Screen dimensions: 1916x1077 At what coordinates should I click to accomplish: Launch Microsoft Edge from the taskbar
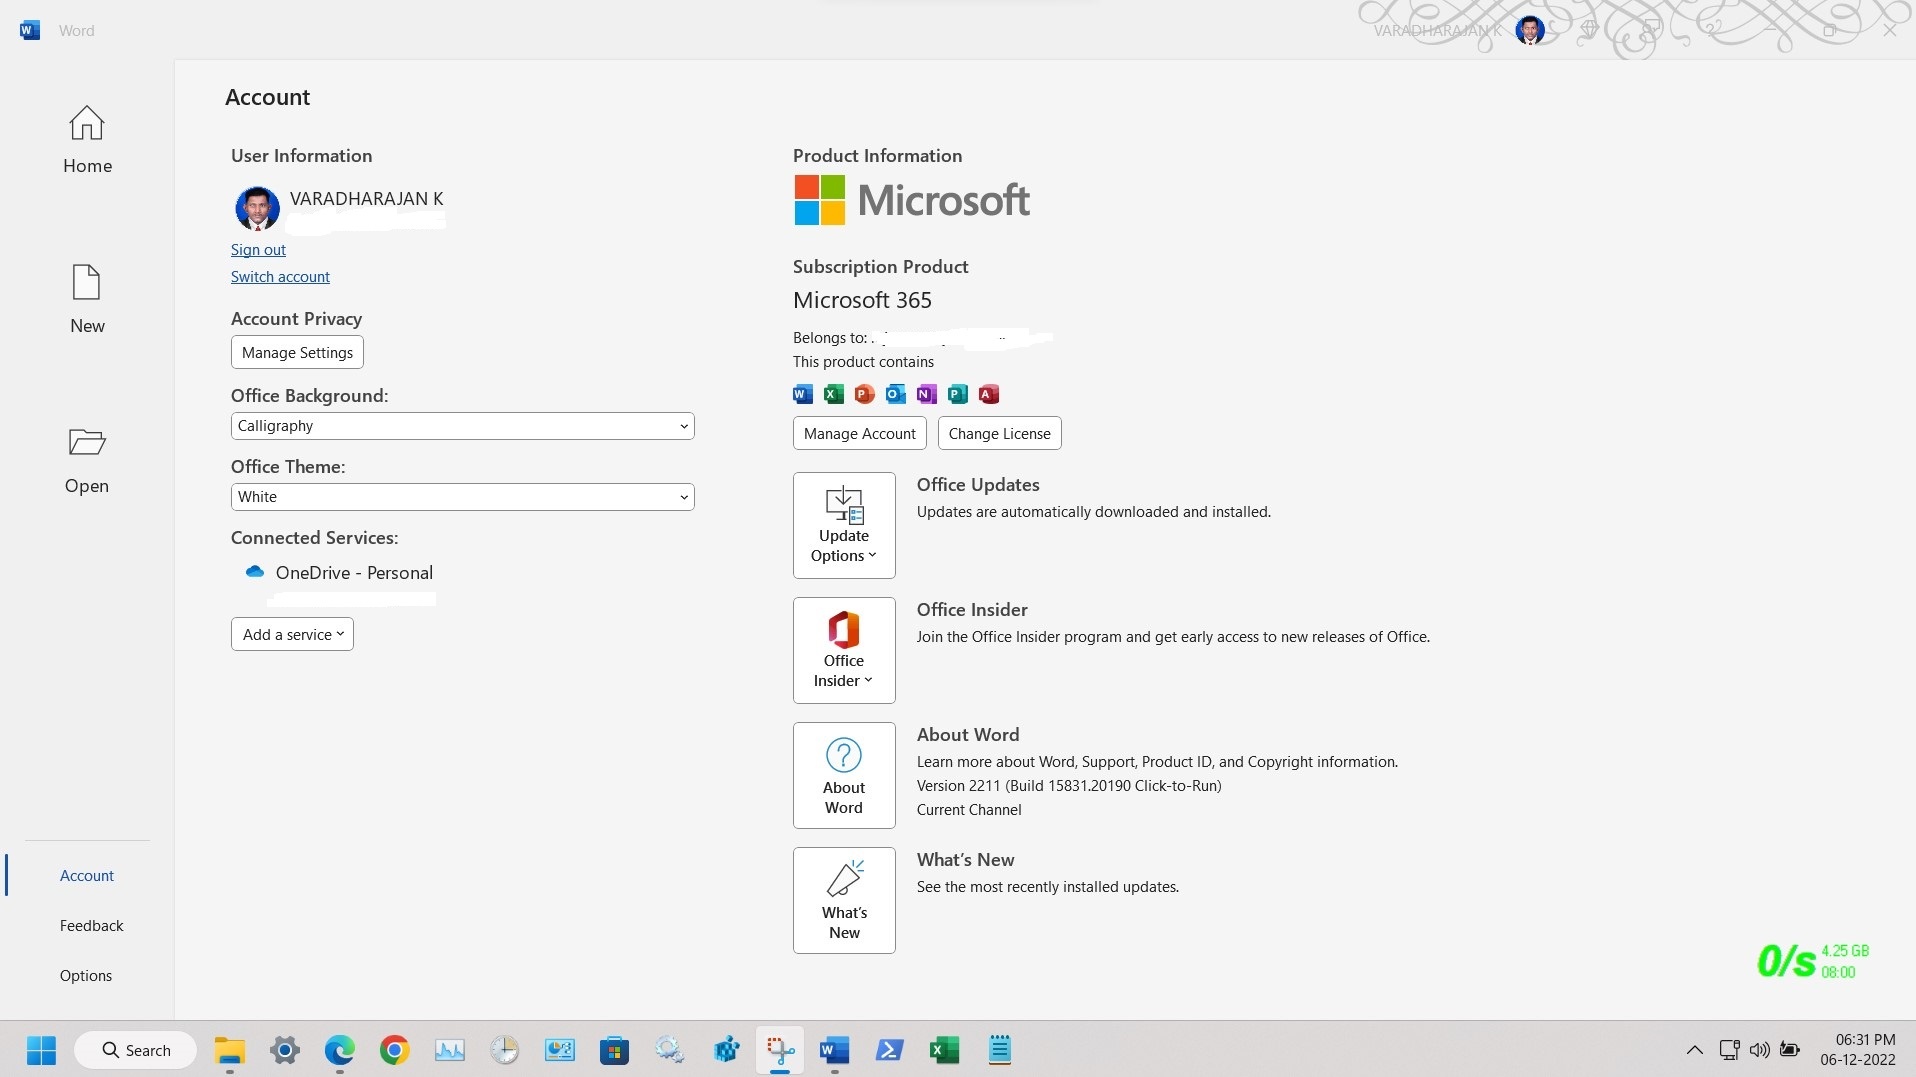[340, 1050]
